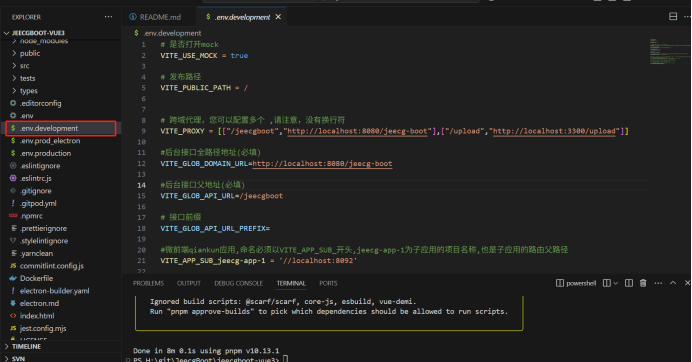Open the .eslintrc.js file

(x=35, y=178)
